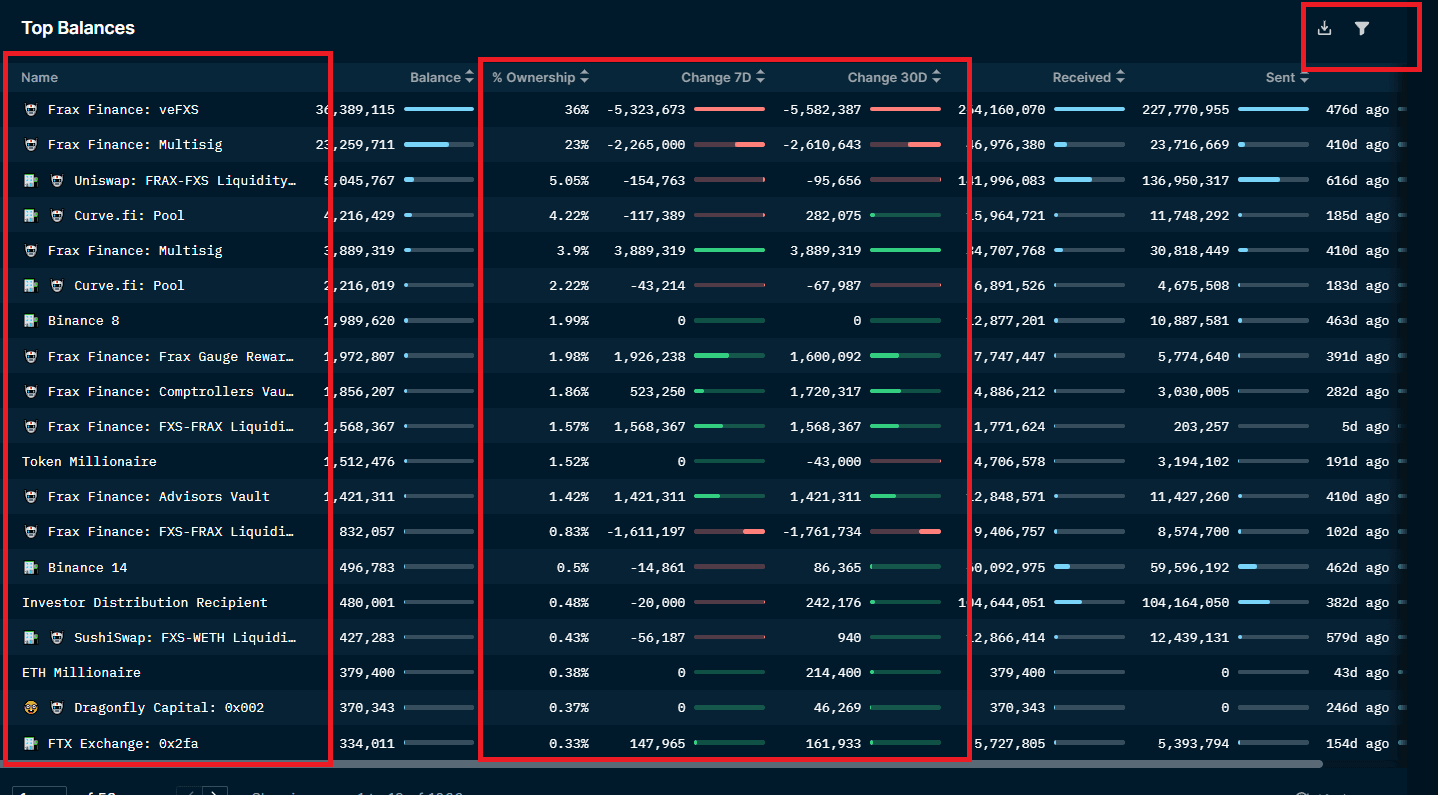The height and width of the screenshot is (795, 1439).
Task: Open the Token Millionaire holder entry
Action: click(88, 461)
